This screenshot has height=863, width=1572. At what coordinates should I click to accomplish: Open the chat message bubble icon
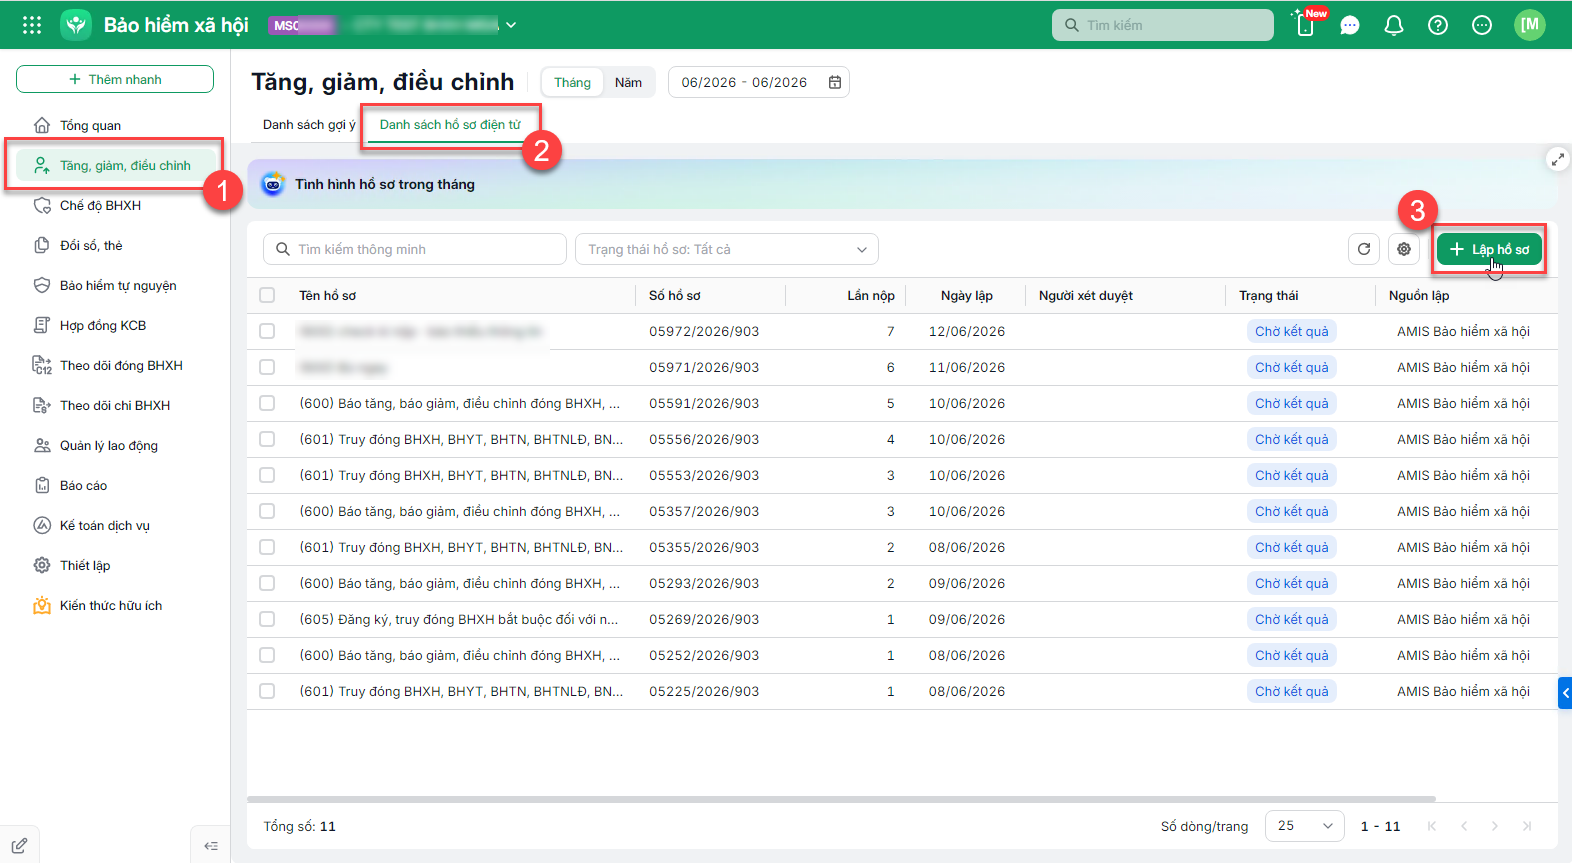coord(1350,25)
